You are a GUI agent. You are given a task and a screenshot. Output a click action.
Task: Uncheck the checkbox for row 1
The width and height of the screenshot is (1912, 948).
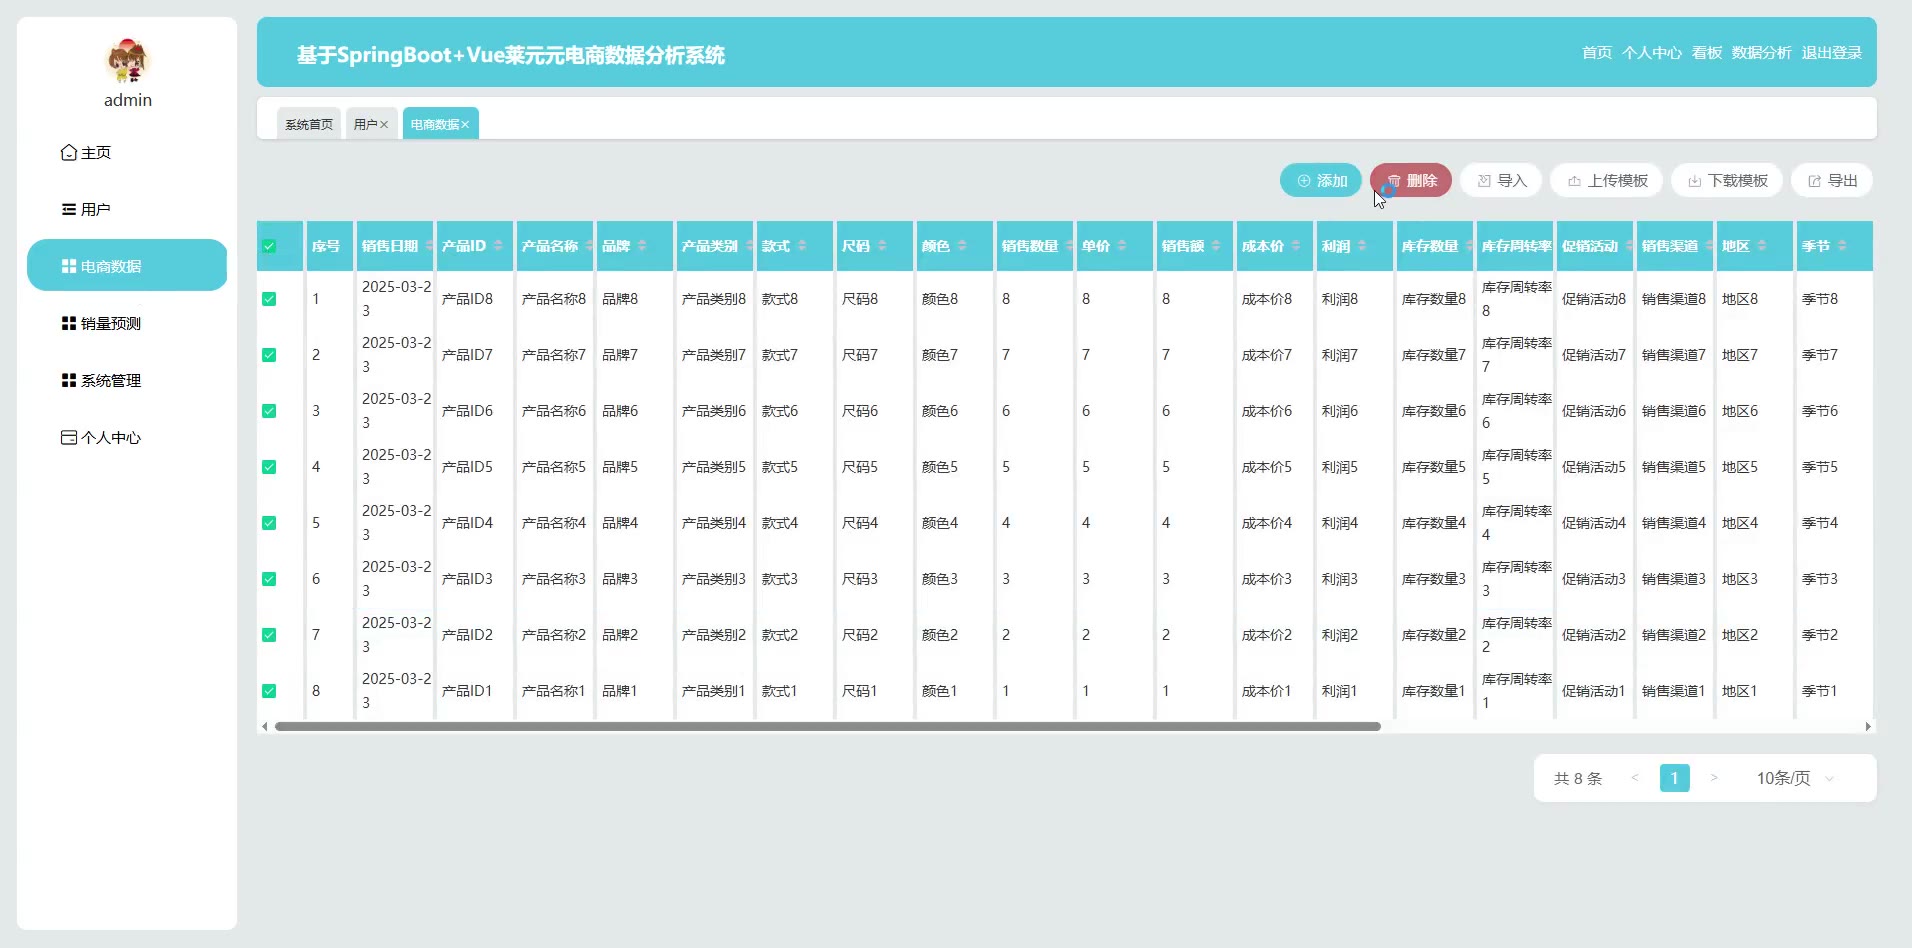click(269, 299)
